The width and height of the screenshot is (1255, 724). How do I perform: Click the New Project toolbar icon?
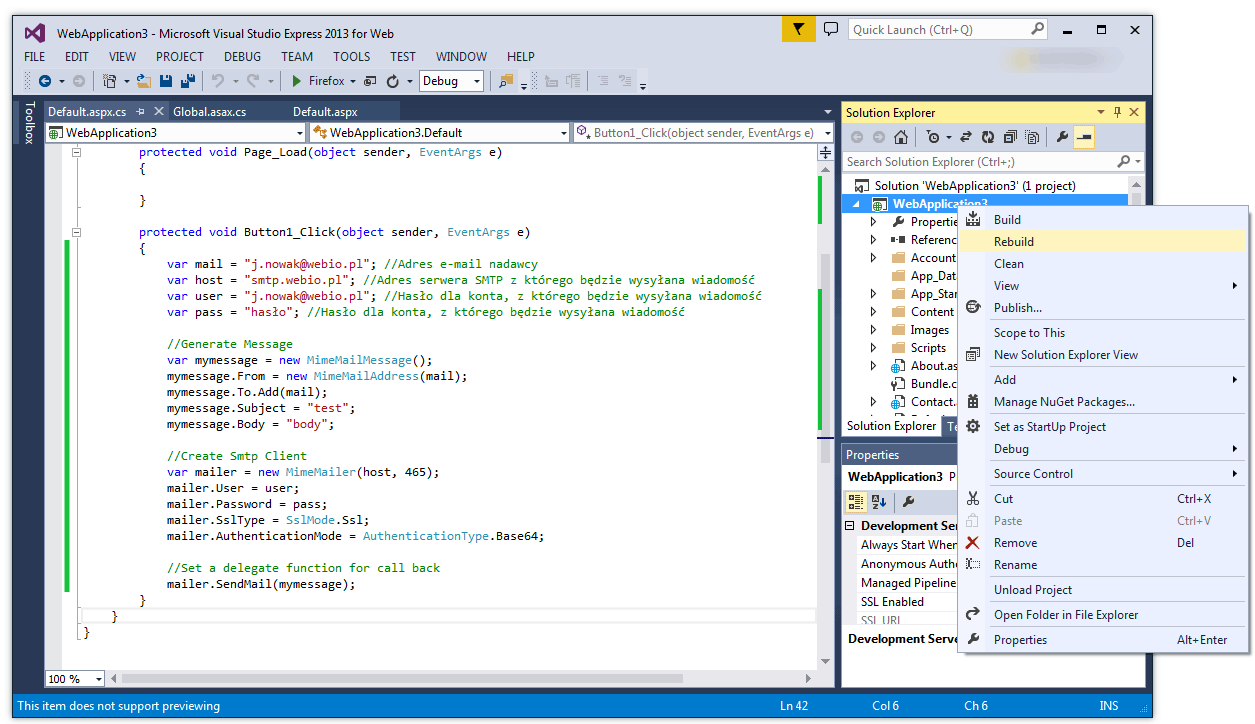109,81
